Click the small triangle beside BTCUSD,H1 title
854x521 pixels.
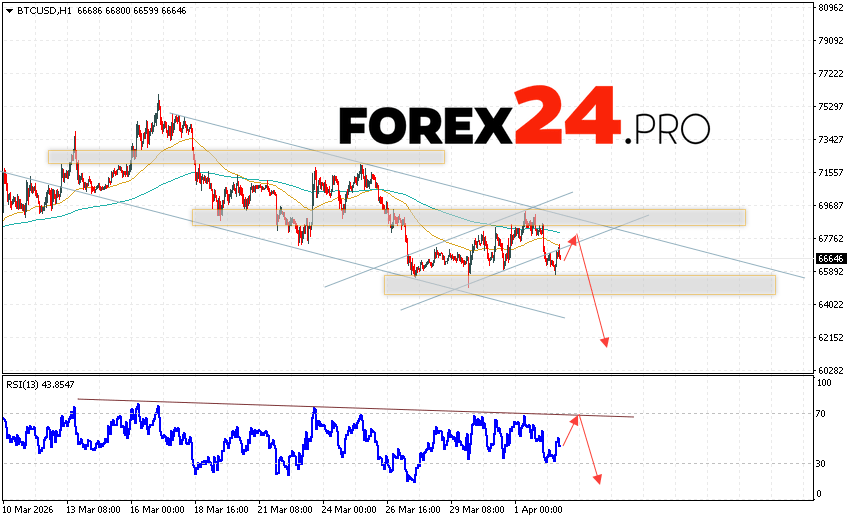(7, 8)
